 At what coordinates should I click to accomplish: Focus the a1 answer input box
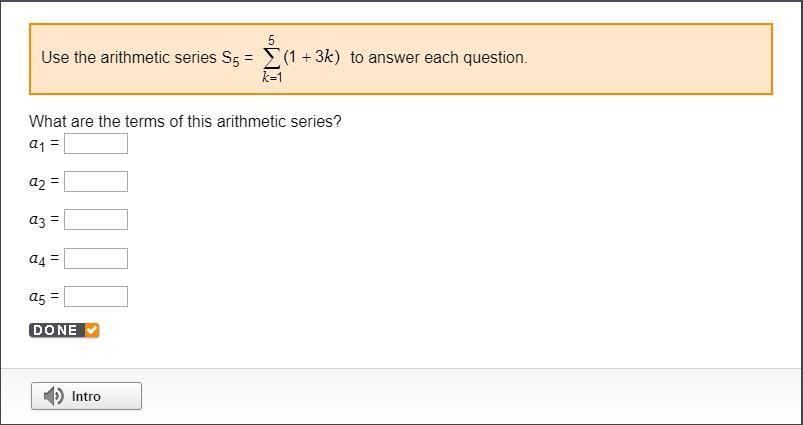[x=96, y=144]
